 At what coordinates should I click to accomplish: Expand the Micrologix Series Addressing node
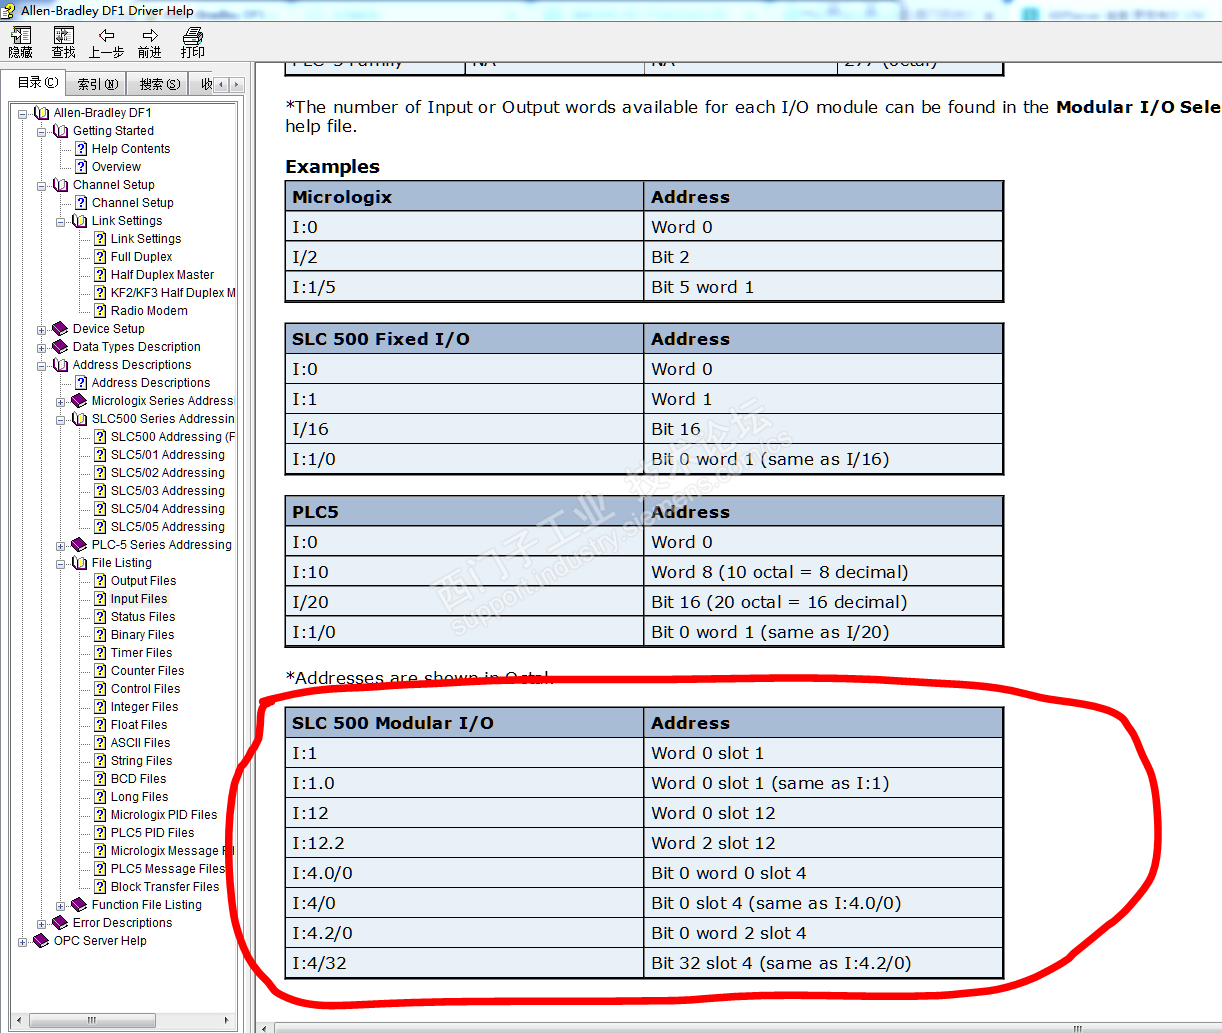click(61, 401)
